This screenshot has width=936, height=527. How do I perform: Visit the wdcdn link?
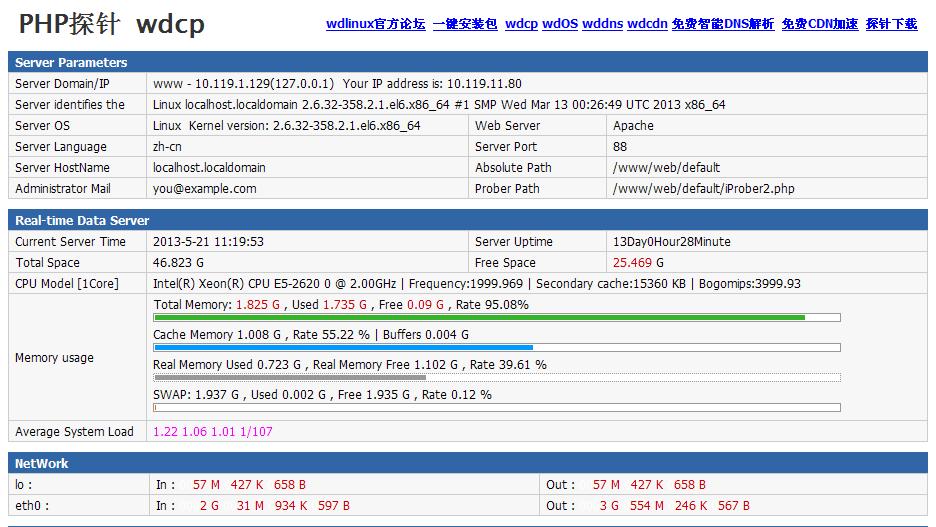point(647,24)
